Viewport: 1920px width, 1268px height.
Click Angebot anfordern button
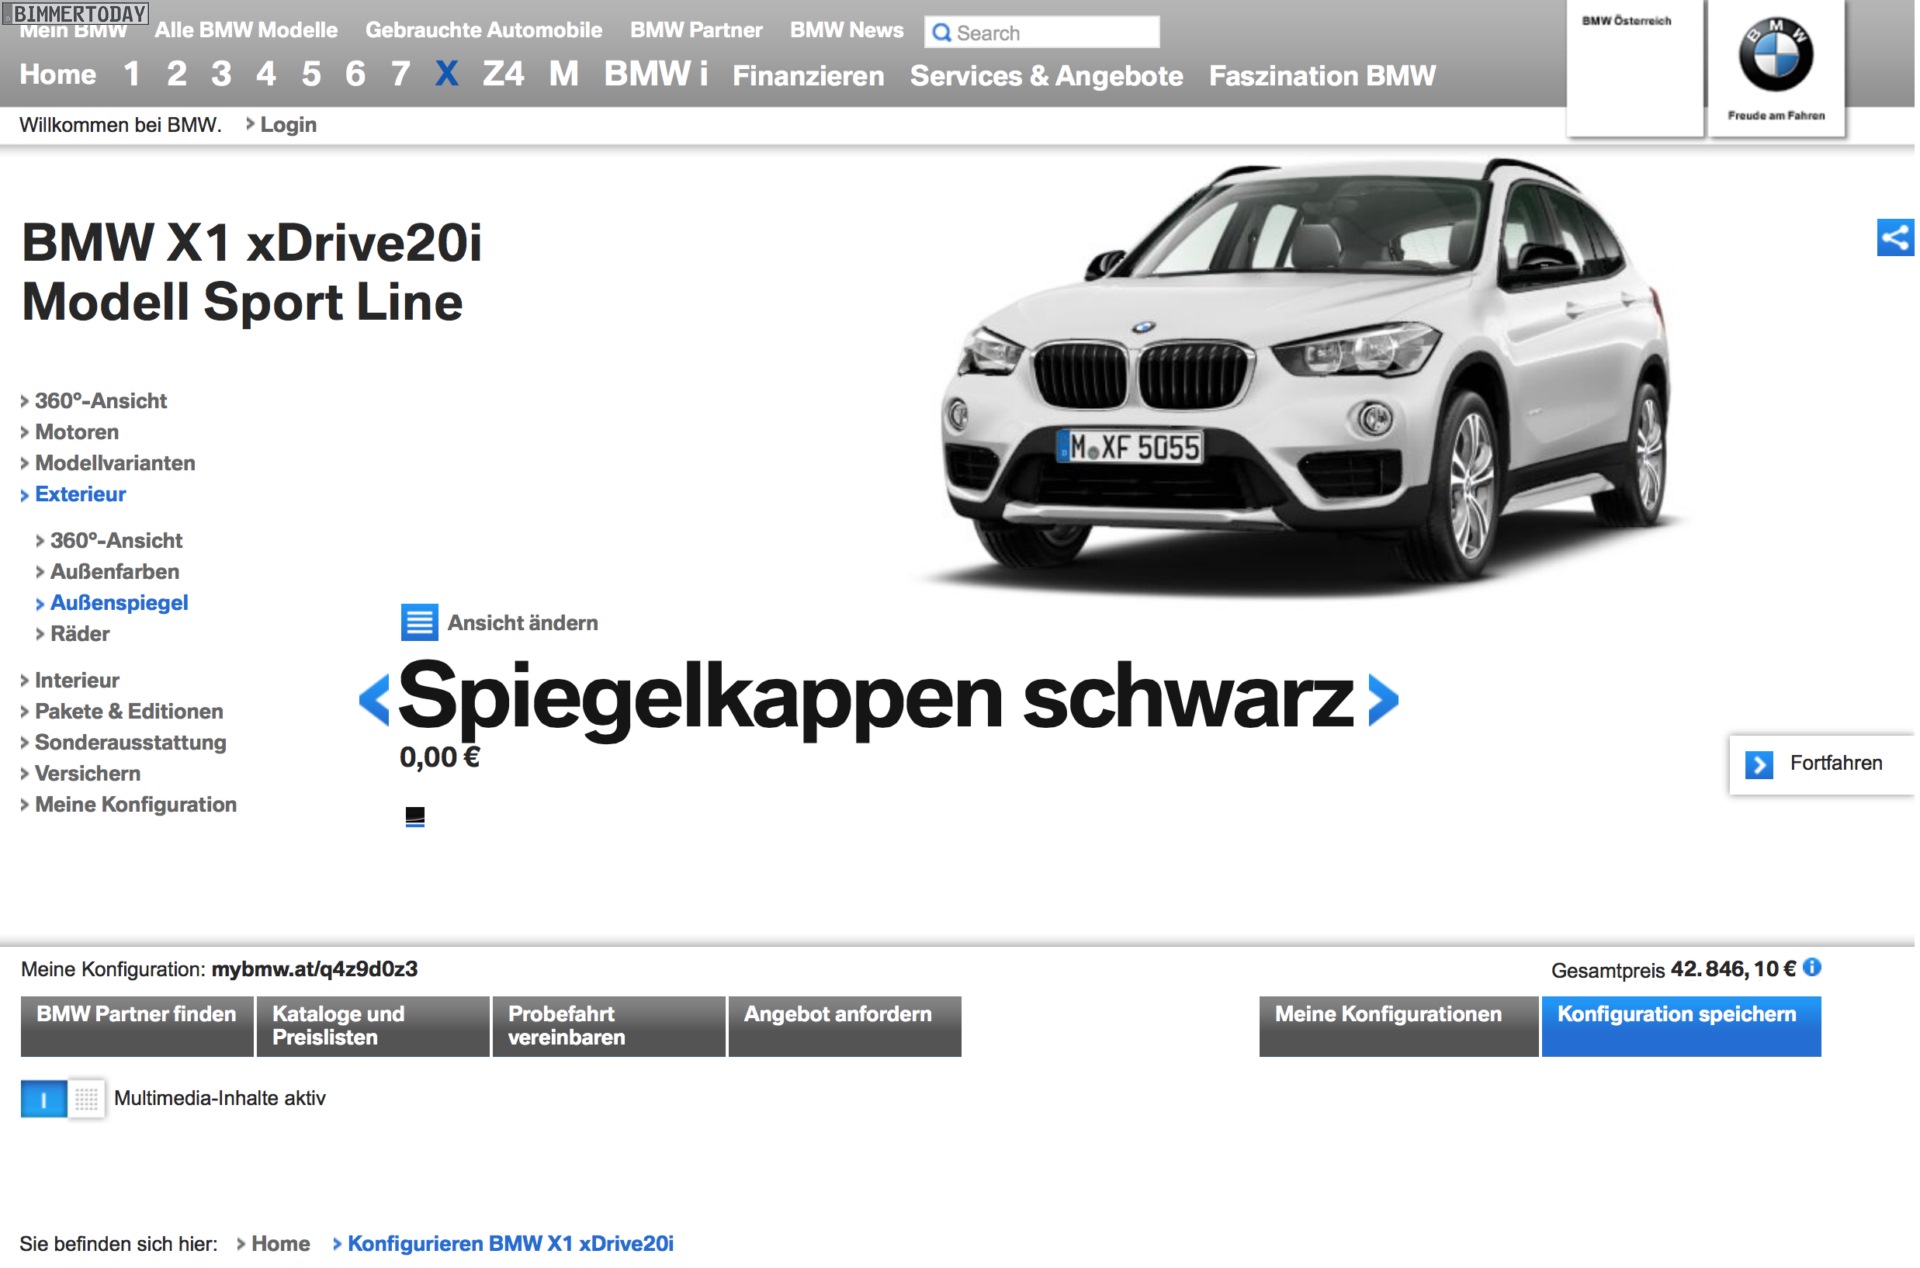(845, 1026)
